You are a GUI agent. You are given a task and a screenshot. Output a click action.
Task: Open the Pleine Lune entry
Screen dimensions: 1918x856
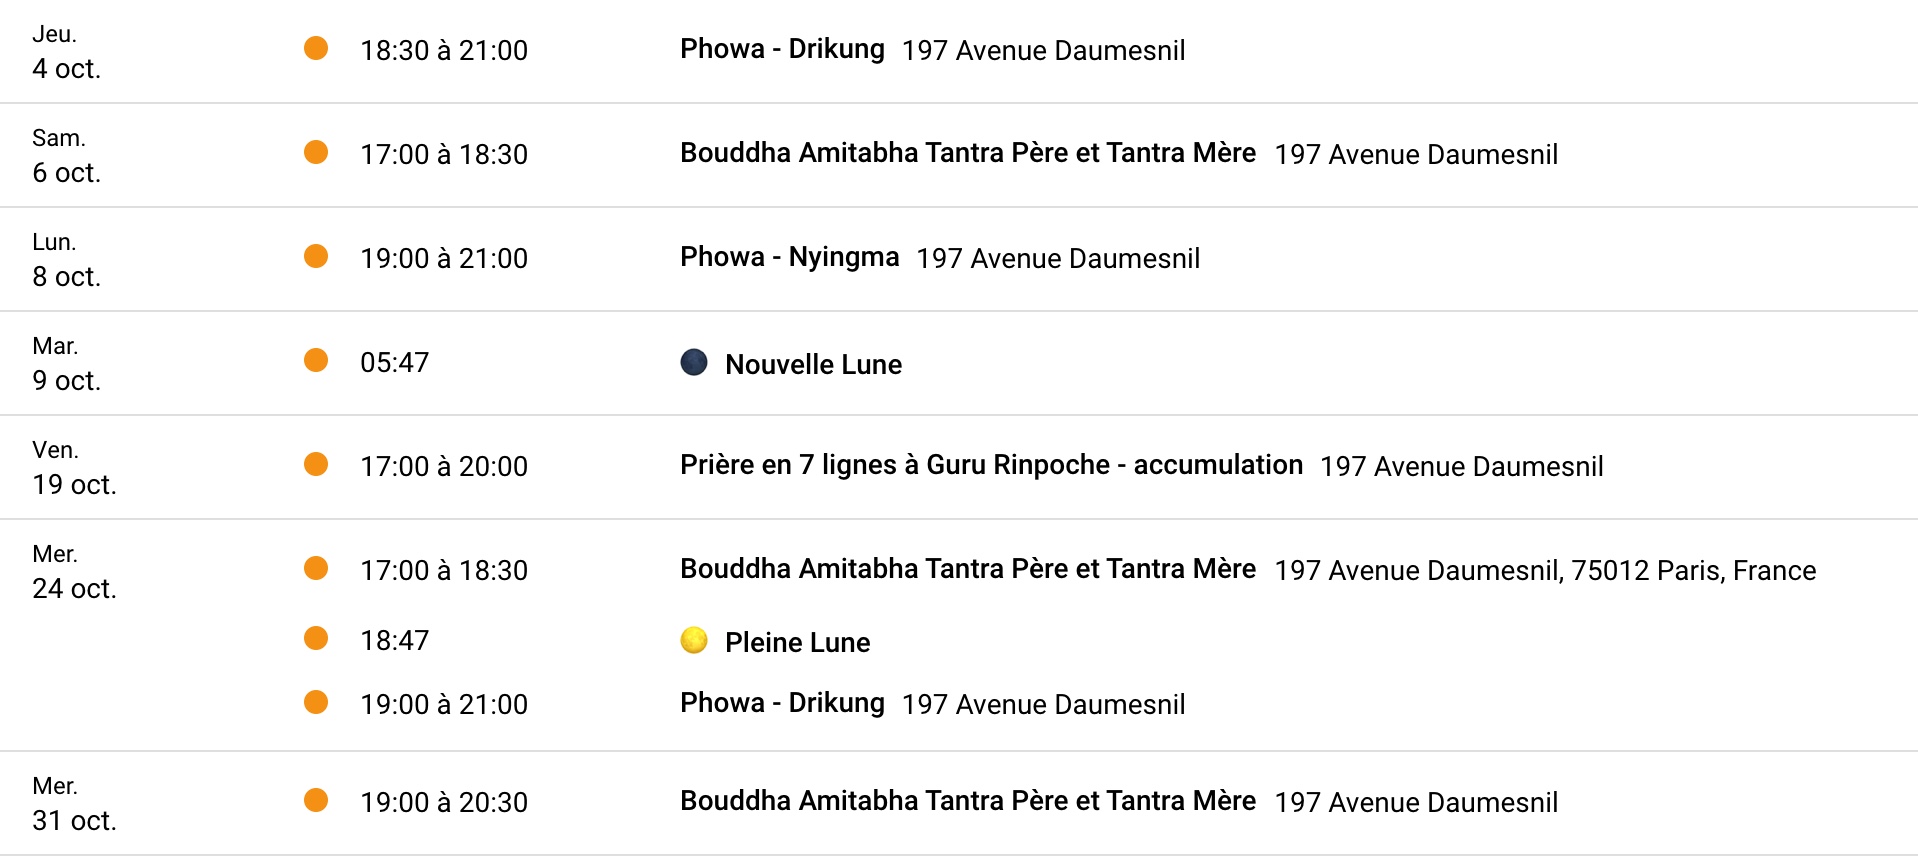pos(797,642)
